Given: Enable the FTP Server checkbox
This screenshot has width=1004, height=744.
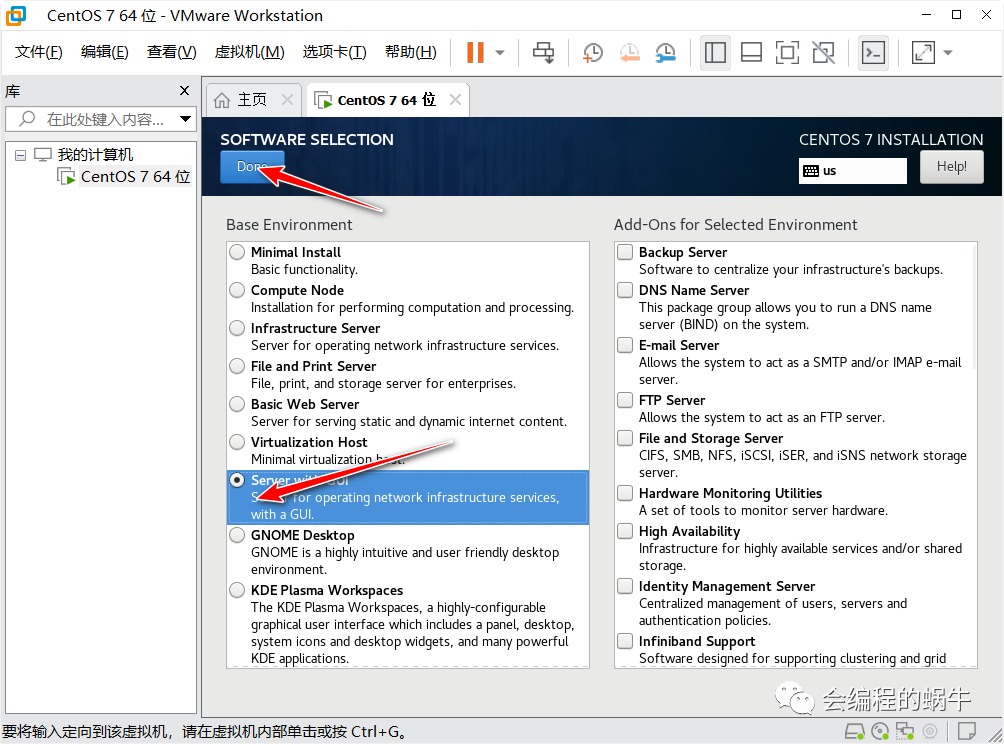Looking at the screenshot, I should coord(625,400).
